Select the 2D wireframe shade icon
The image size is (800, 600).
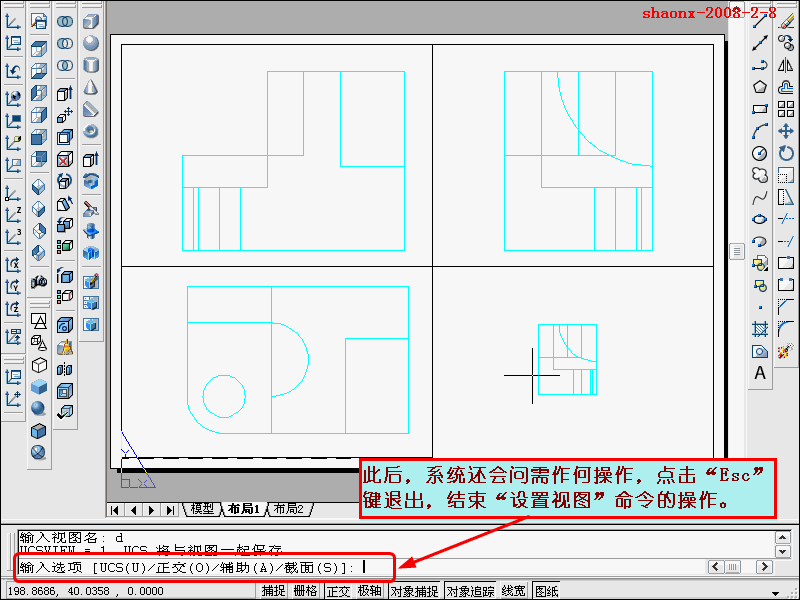tap(39, 320)
